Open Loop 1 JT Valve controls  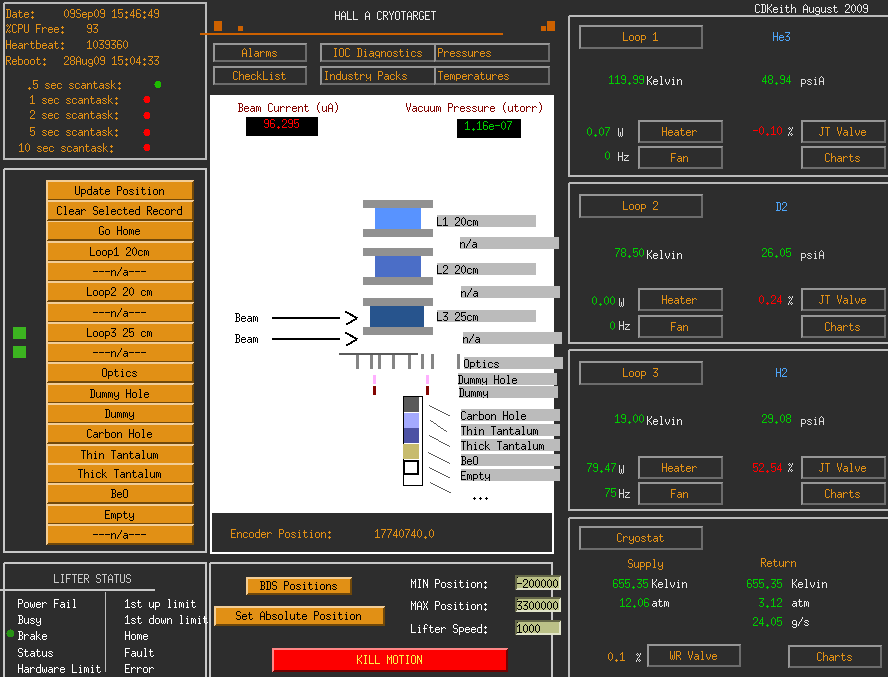tap(843, 131)
